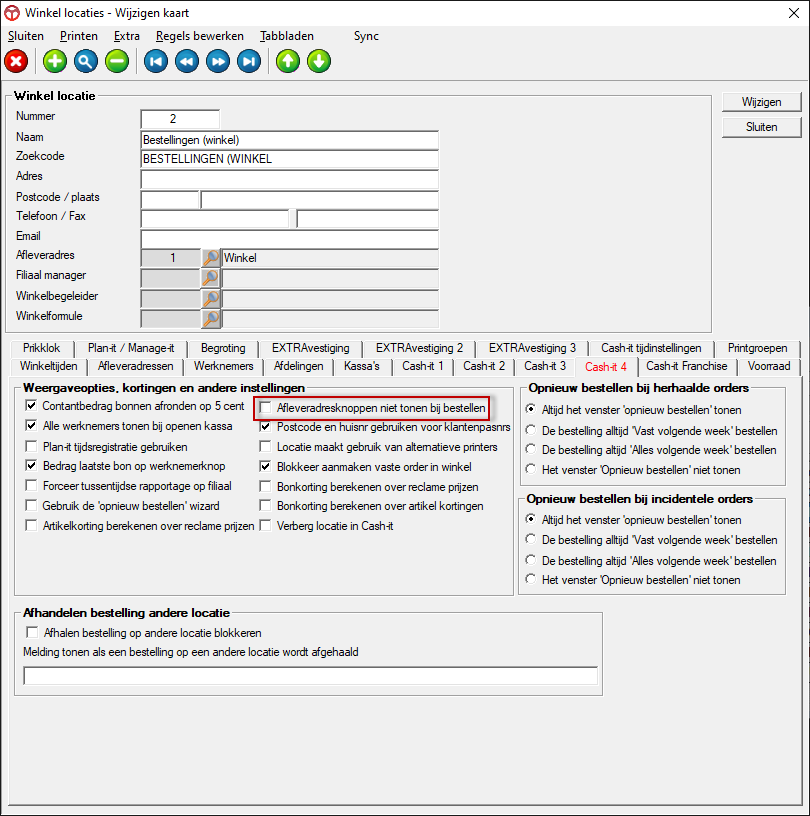Open the Printen menu

[79, 36]
